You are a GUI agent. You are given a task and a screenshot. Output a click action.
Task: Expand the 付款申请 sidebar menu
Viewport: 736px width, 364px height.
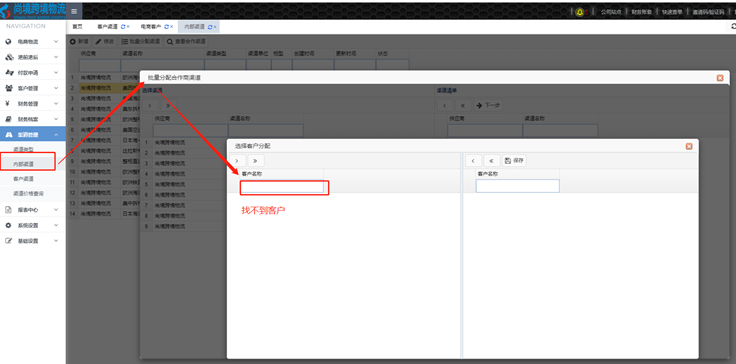32,73
